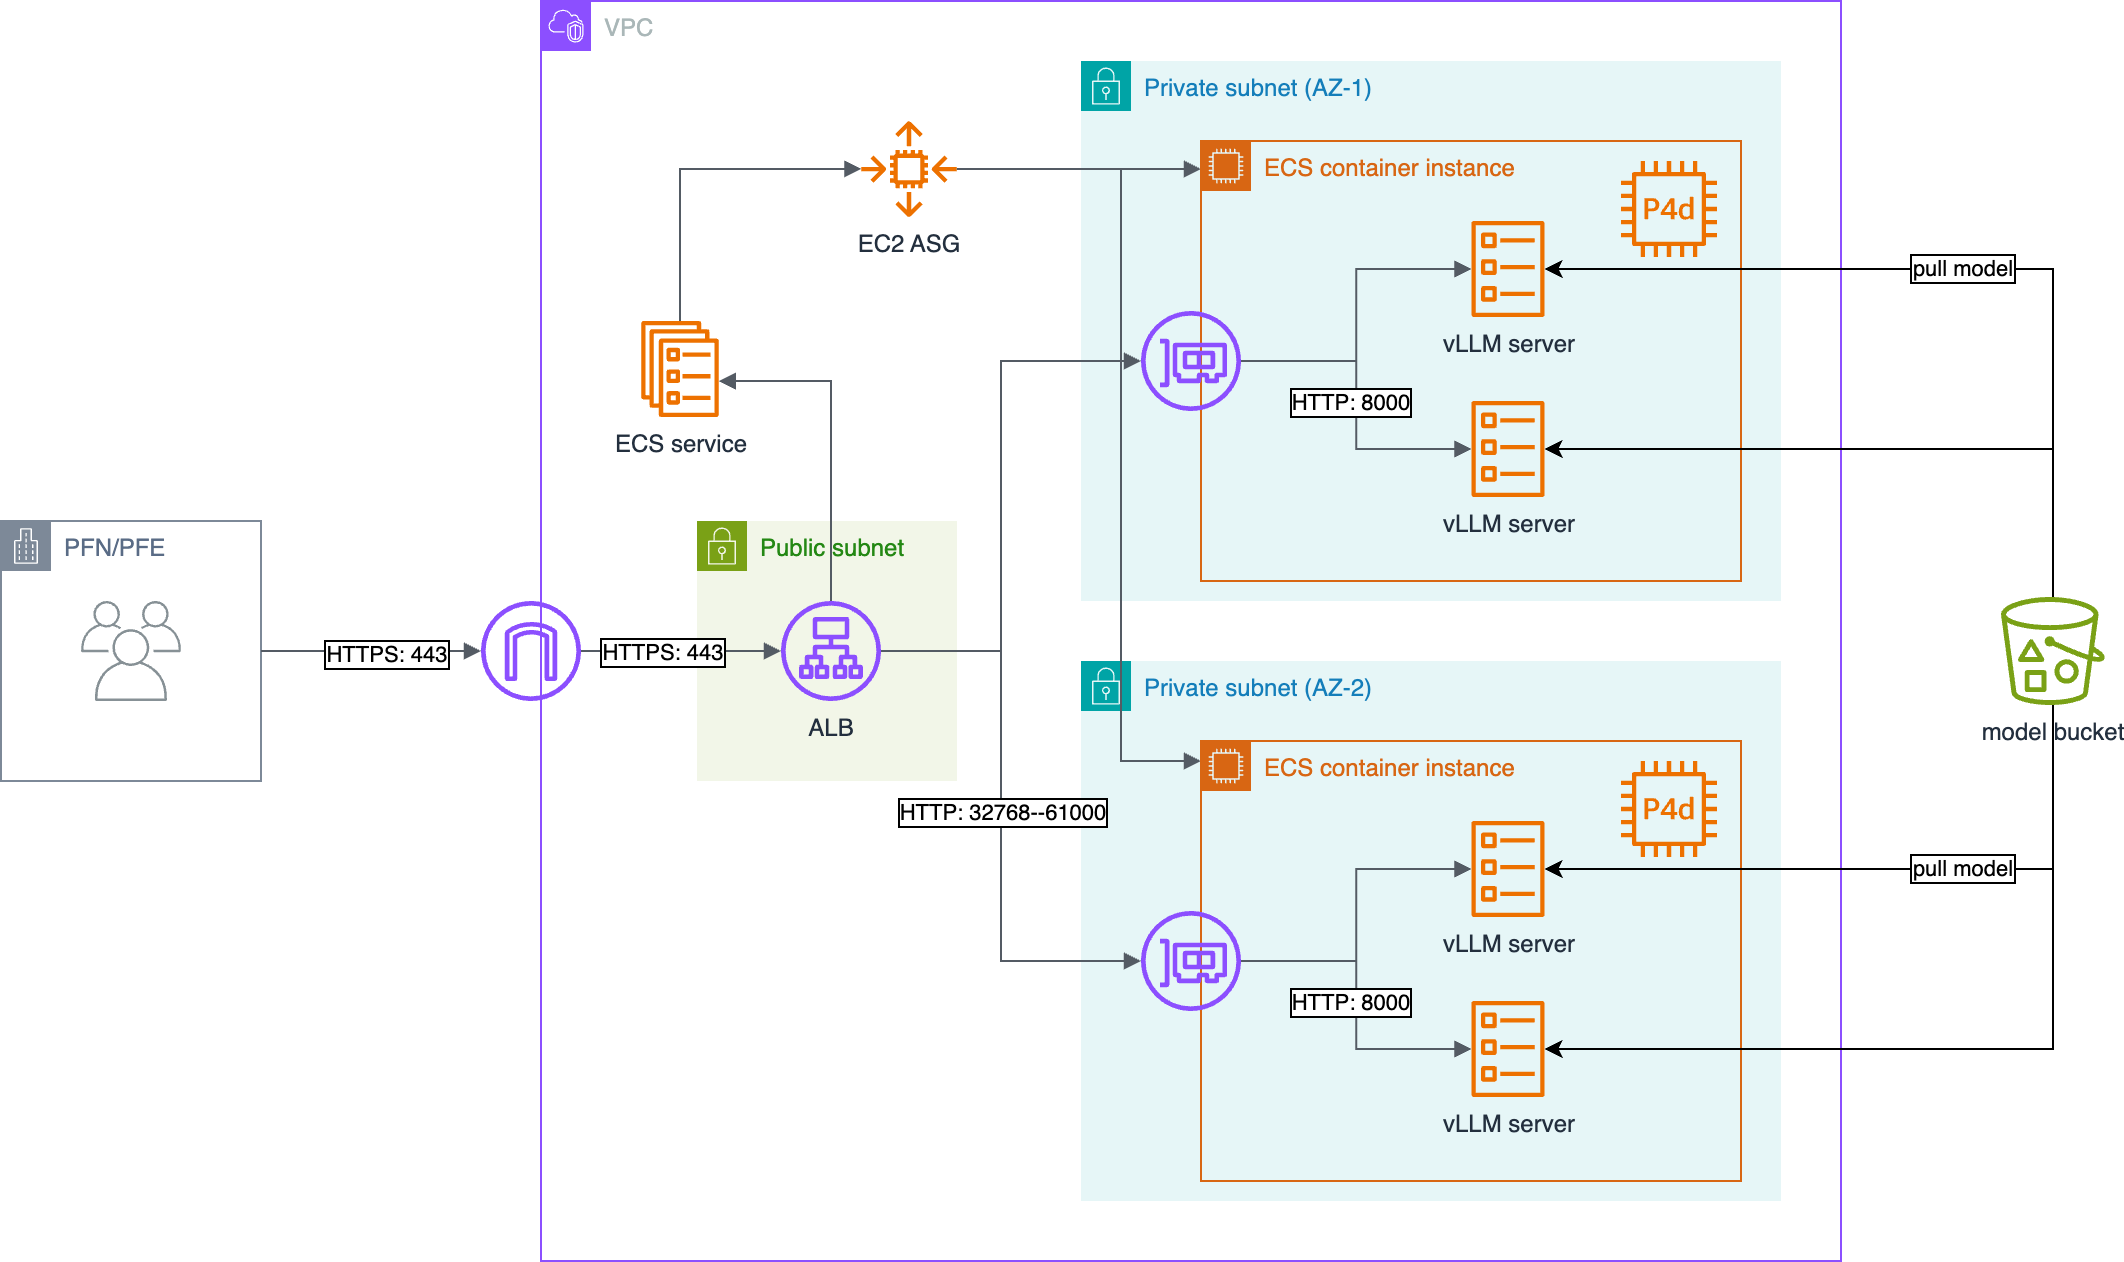
Task: Click the PFN/PFE users icon
Action: pyautogui.click(x=131, y=651)
